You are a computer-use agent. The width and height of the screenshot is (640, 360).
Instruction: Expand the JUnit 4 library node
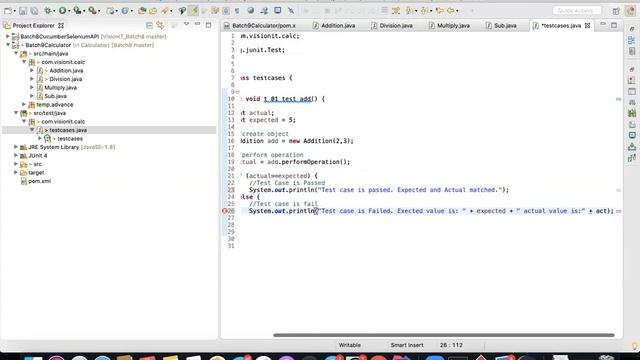pyautogui.click(x=16, y=156)
